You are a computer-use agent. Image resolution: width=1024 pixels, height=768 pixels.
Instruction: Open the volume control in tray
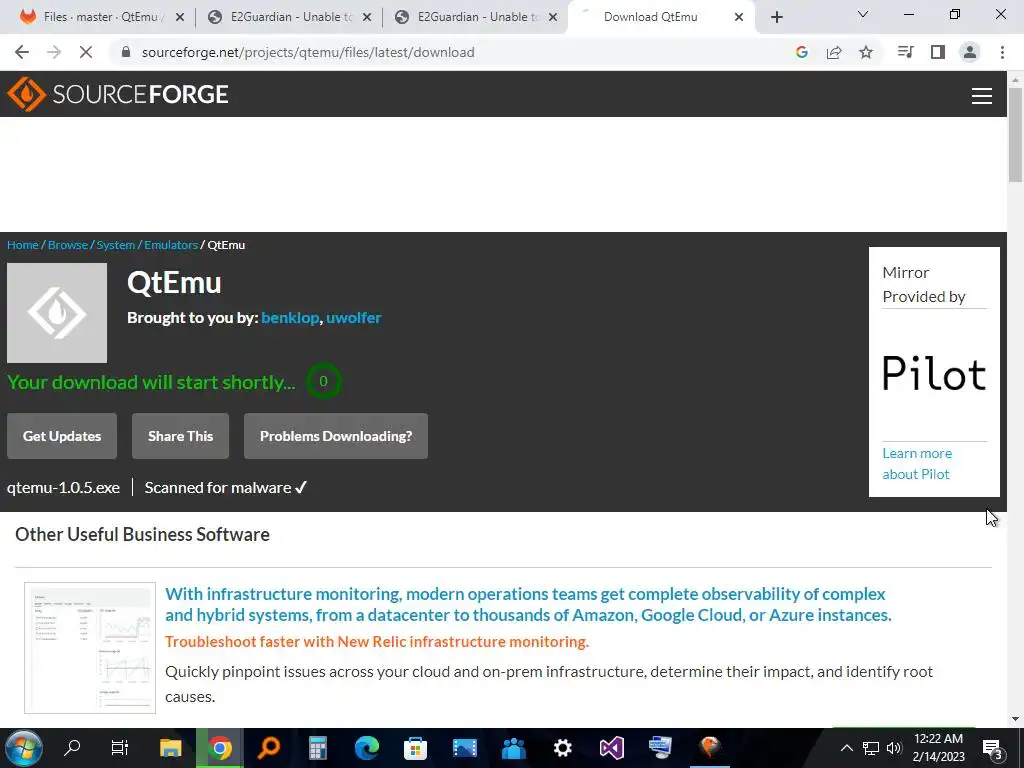894,748
